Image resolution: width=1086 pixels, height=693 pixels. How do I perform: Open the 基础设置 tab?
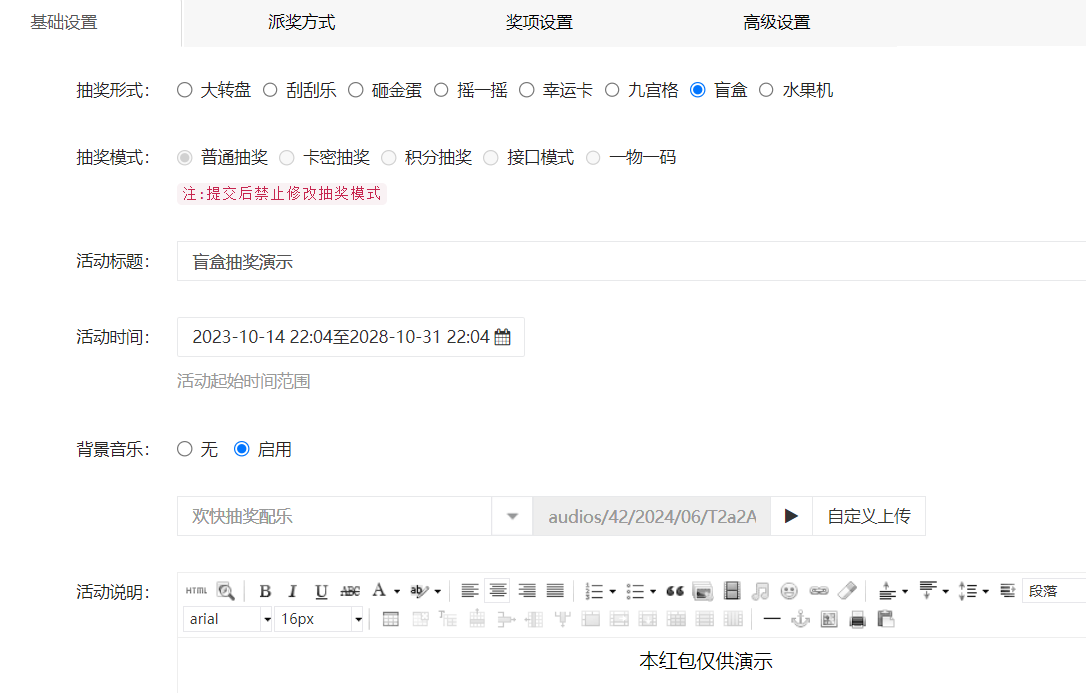pyautogui.click(x=64, y=23)
